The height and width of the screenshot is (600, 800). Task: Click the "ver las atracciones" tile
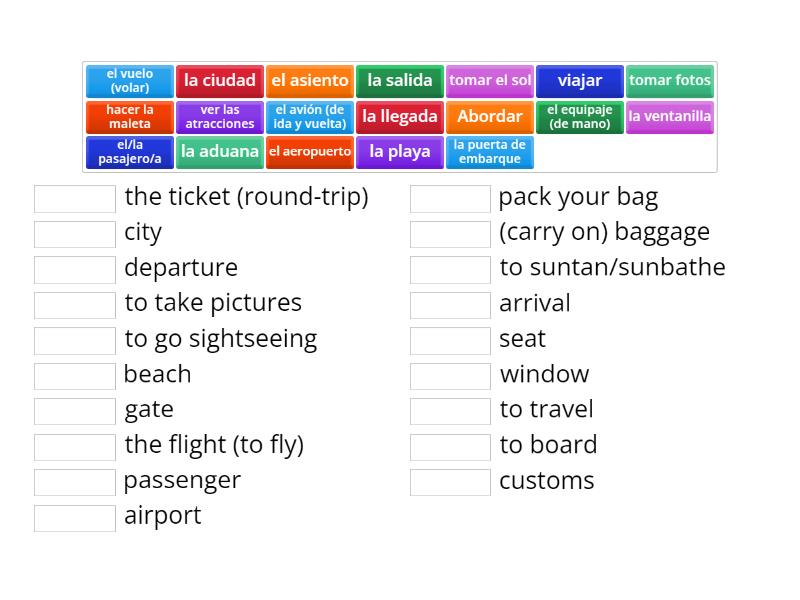click(x=220, y=117)
